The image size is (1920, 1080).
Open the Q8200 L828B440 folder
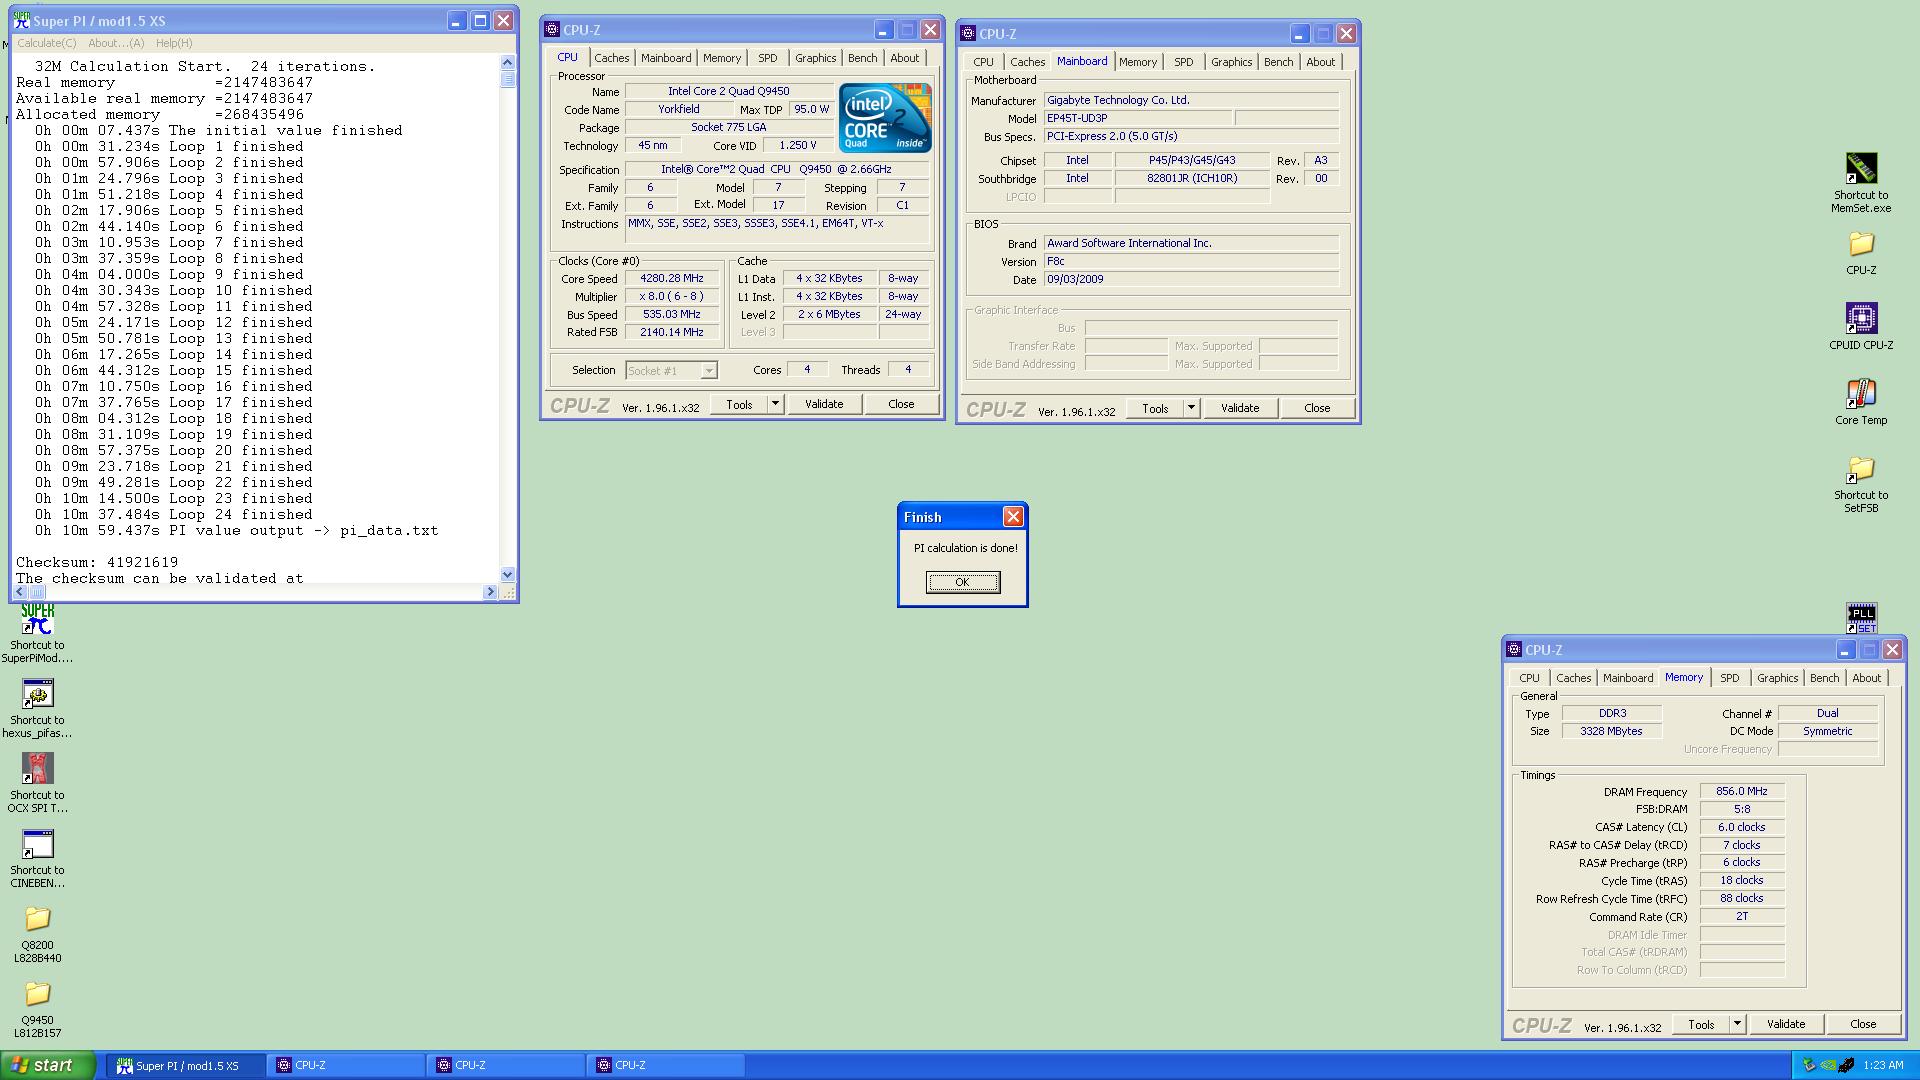(37, 919)
